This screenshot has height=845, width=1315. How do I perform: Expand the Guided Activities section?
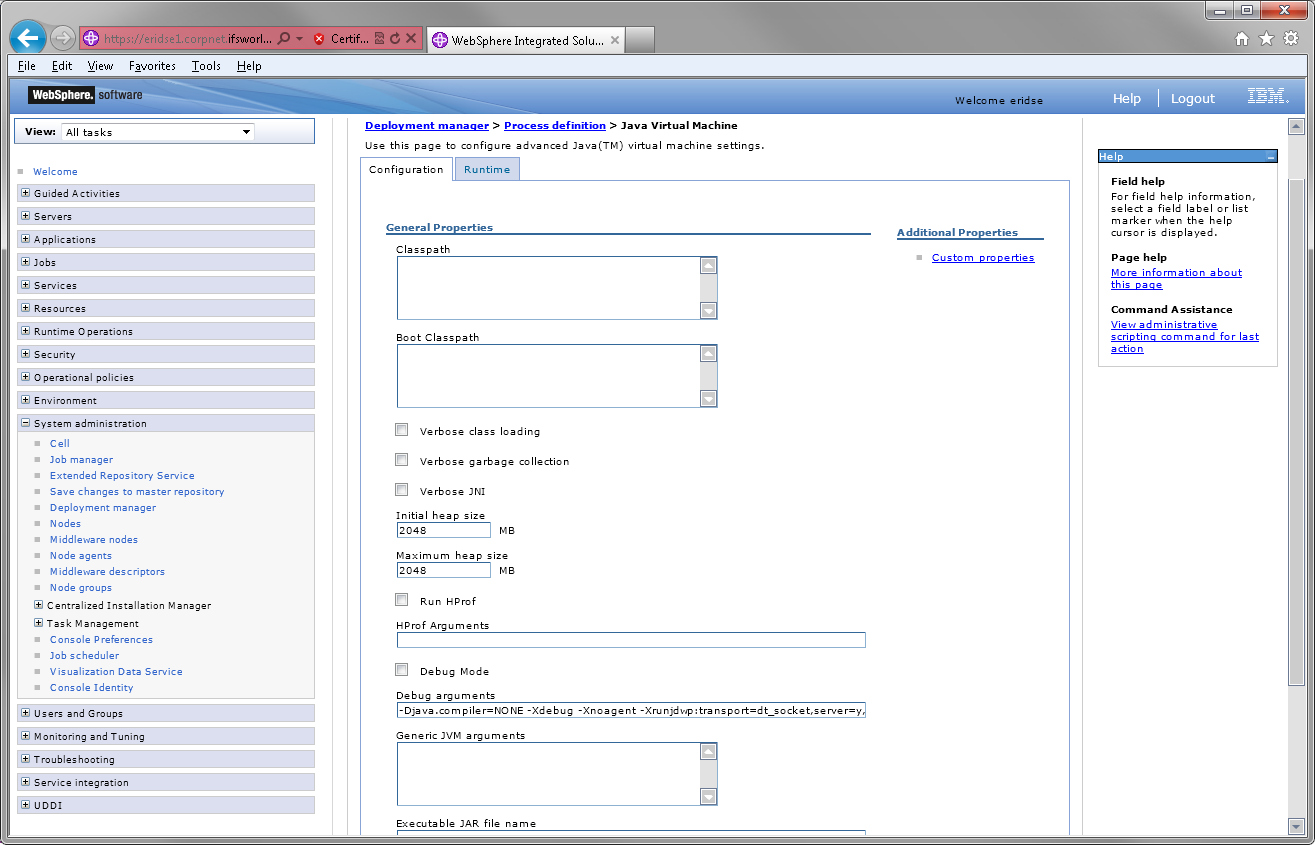[25, 193]
